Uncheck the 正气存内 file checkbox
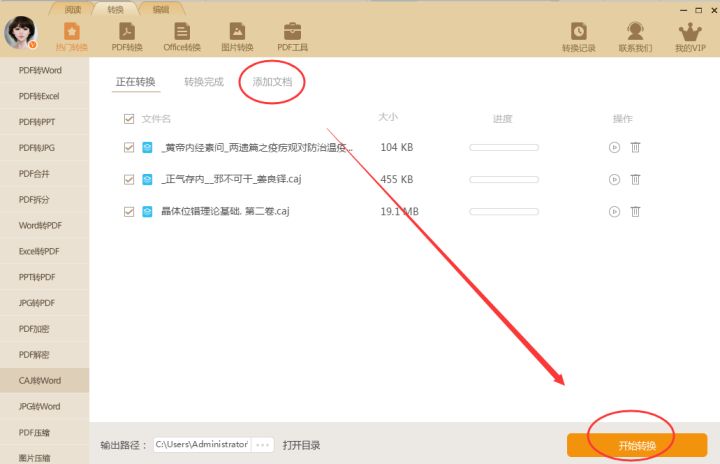The width and height of the screenshot is (720, 464). (128, 180)
